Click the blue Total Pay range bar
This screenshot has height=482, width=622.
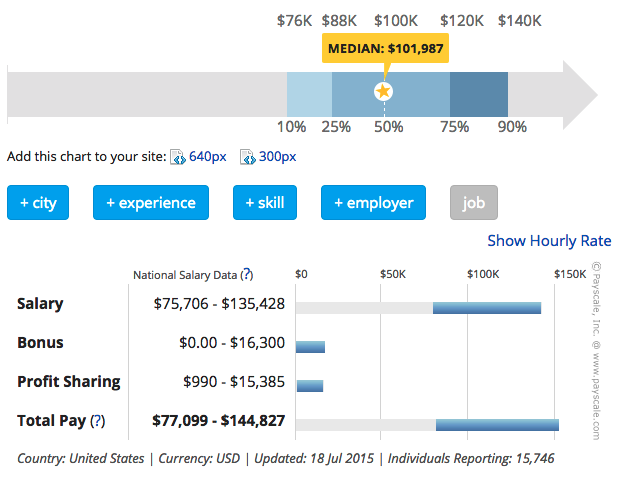(x=497, y=424)
